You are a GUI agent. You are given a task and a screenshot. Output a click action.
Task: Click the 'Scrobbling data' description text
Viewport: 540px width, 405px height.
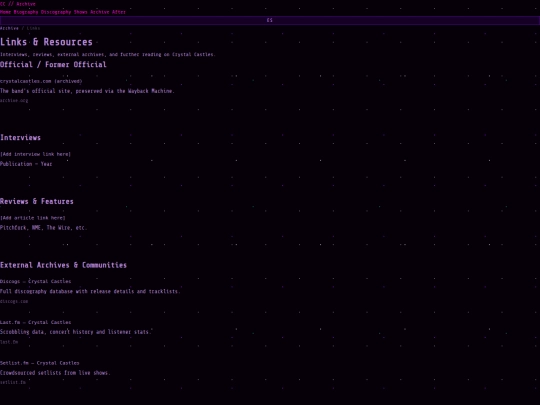click(x=76, y=332)
